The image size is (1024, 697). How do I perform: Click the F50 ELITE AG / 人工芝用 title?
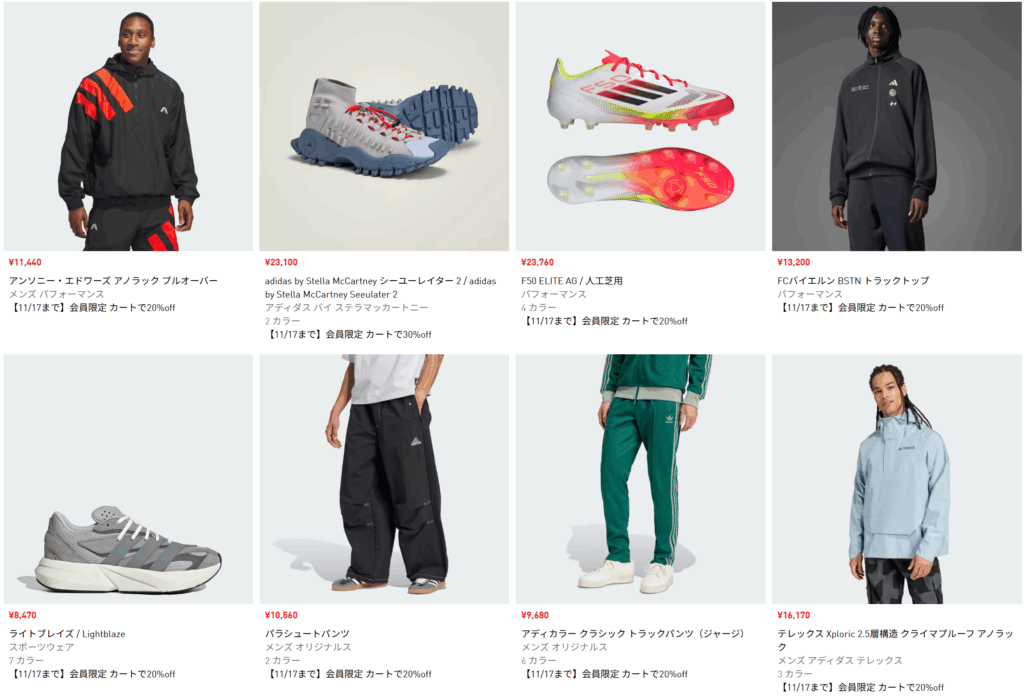571,280
